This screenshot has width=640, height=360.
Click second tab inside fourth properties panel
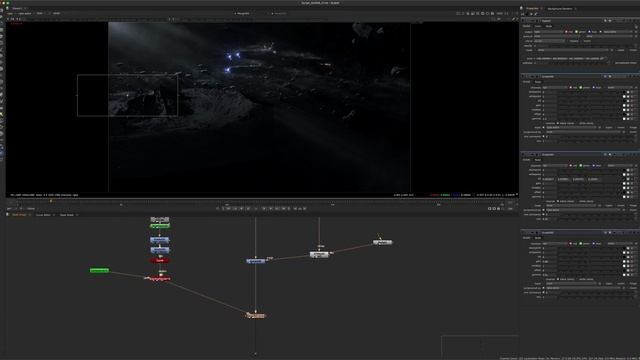coord(538,238)
